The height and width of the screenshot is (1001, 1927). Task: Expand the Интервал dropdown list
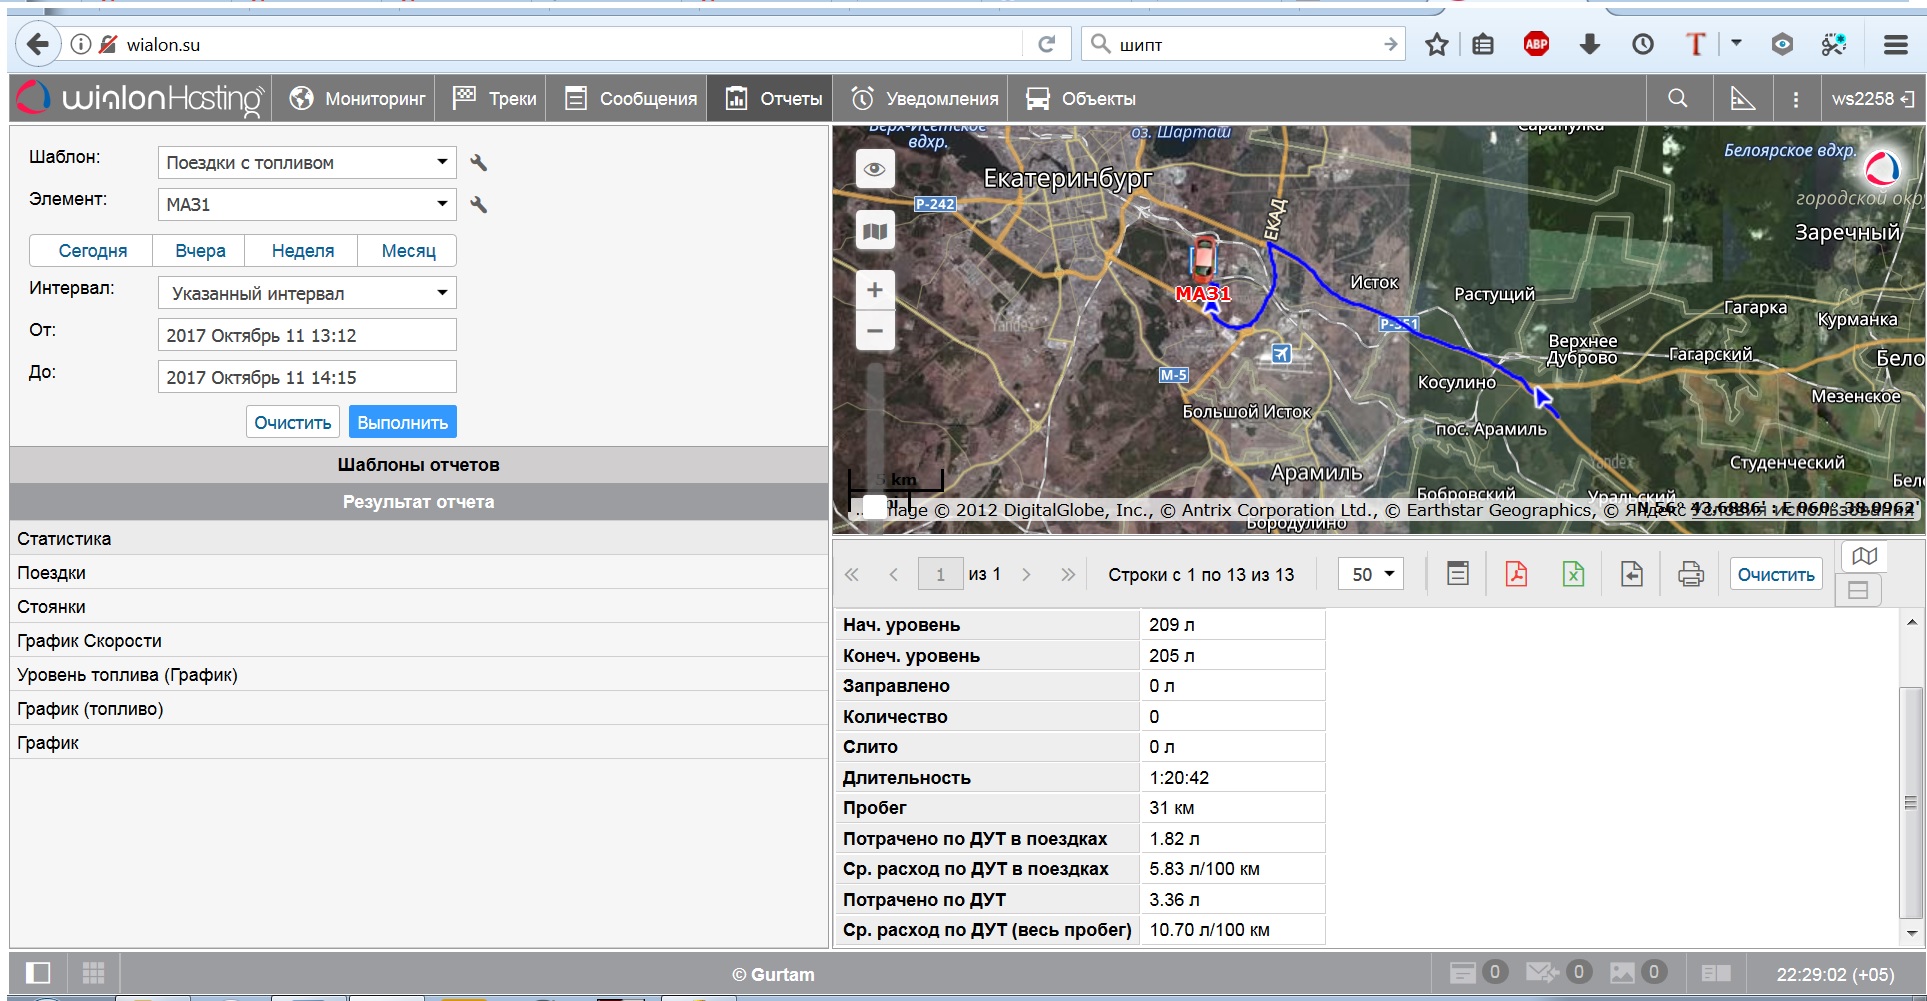[x=306, y=293]
